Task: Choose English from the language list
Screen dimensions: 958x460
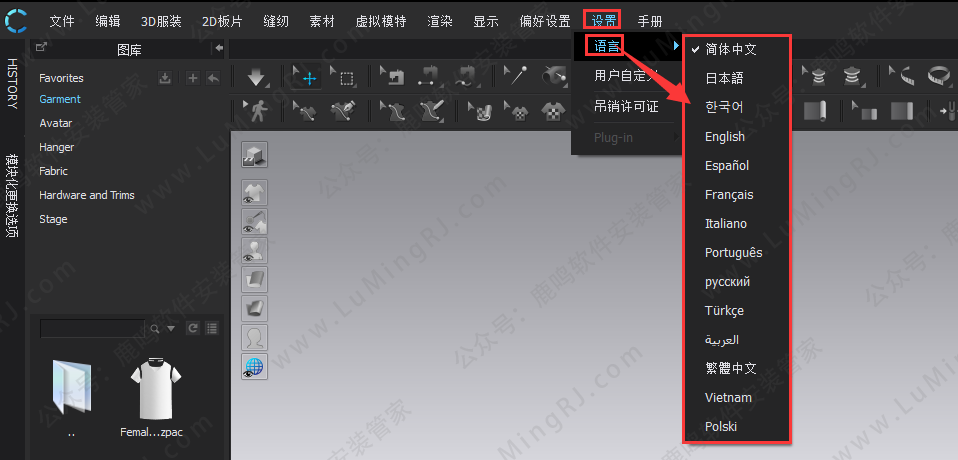Action: click(725, 136)
